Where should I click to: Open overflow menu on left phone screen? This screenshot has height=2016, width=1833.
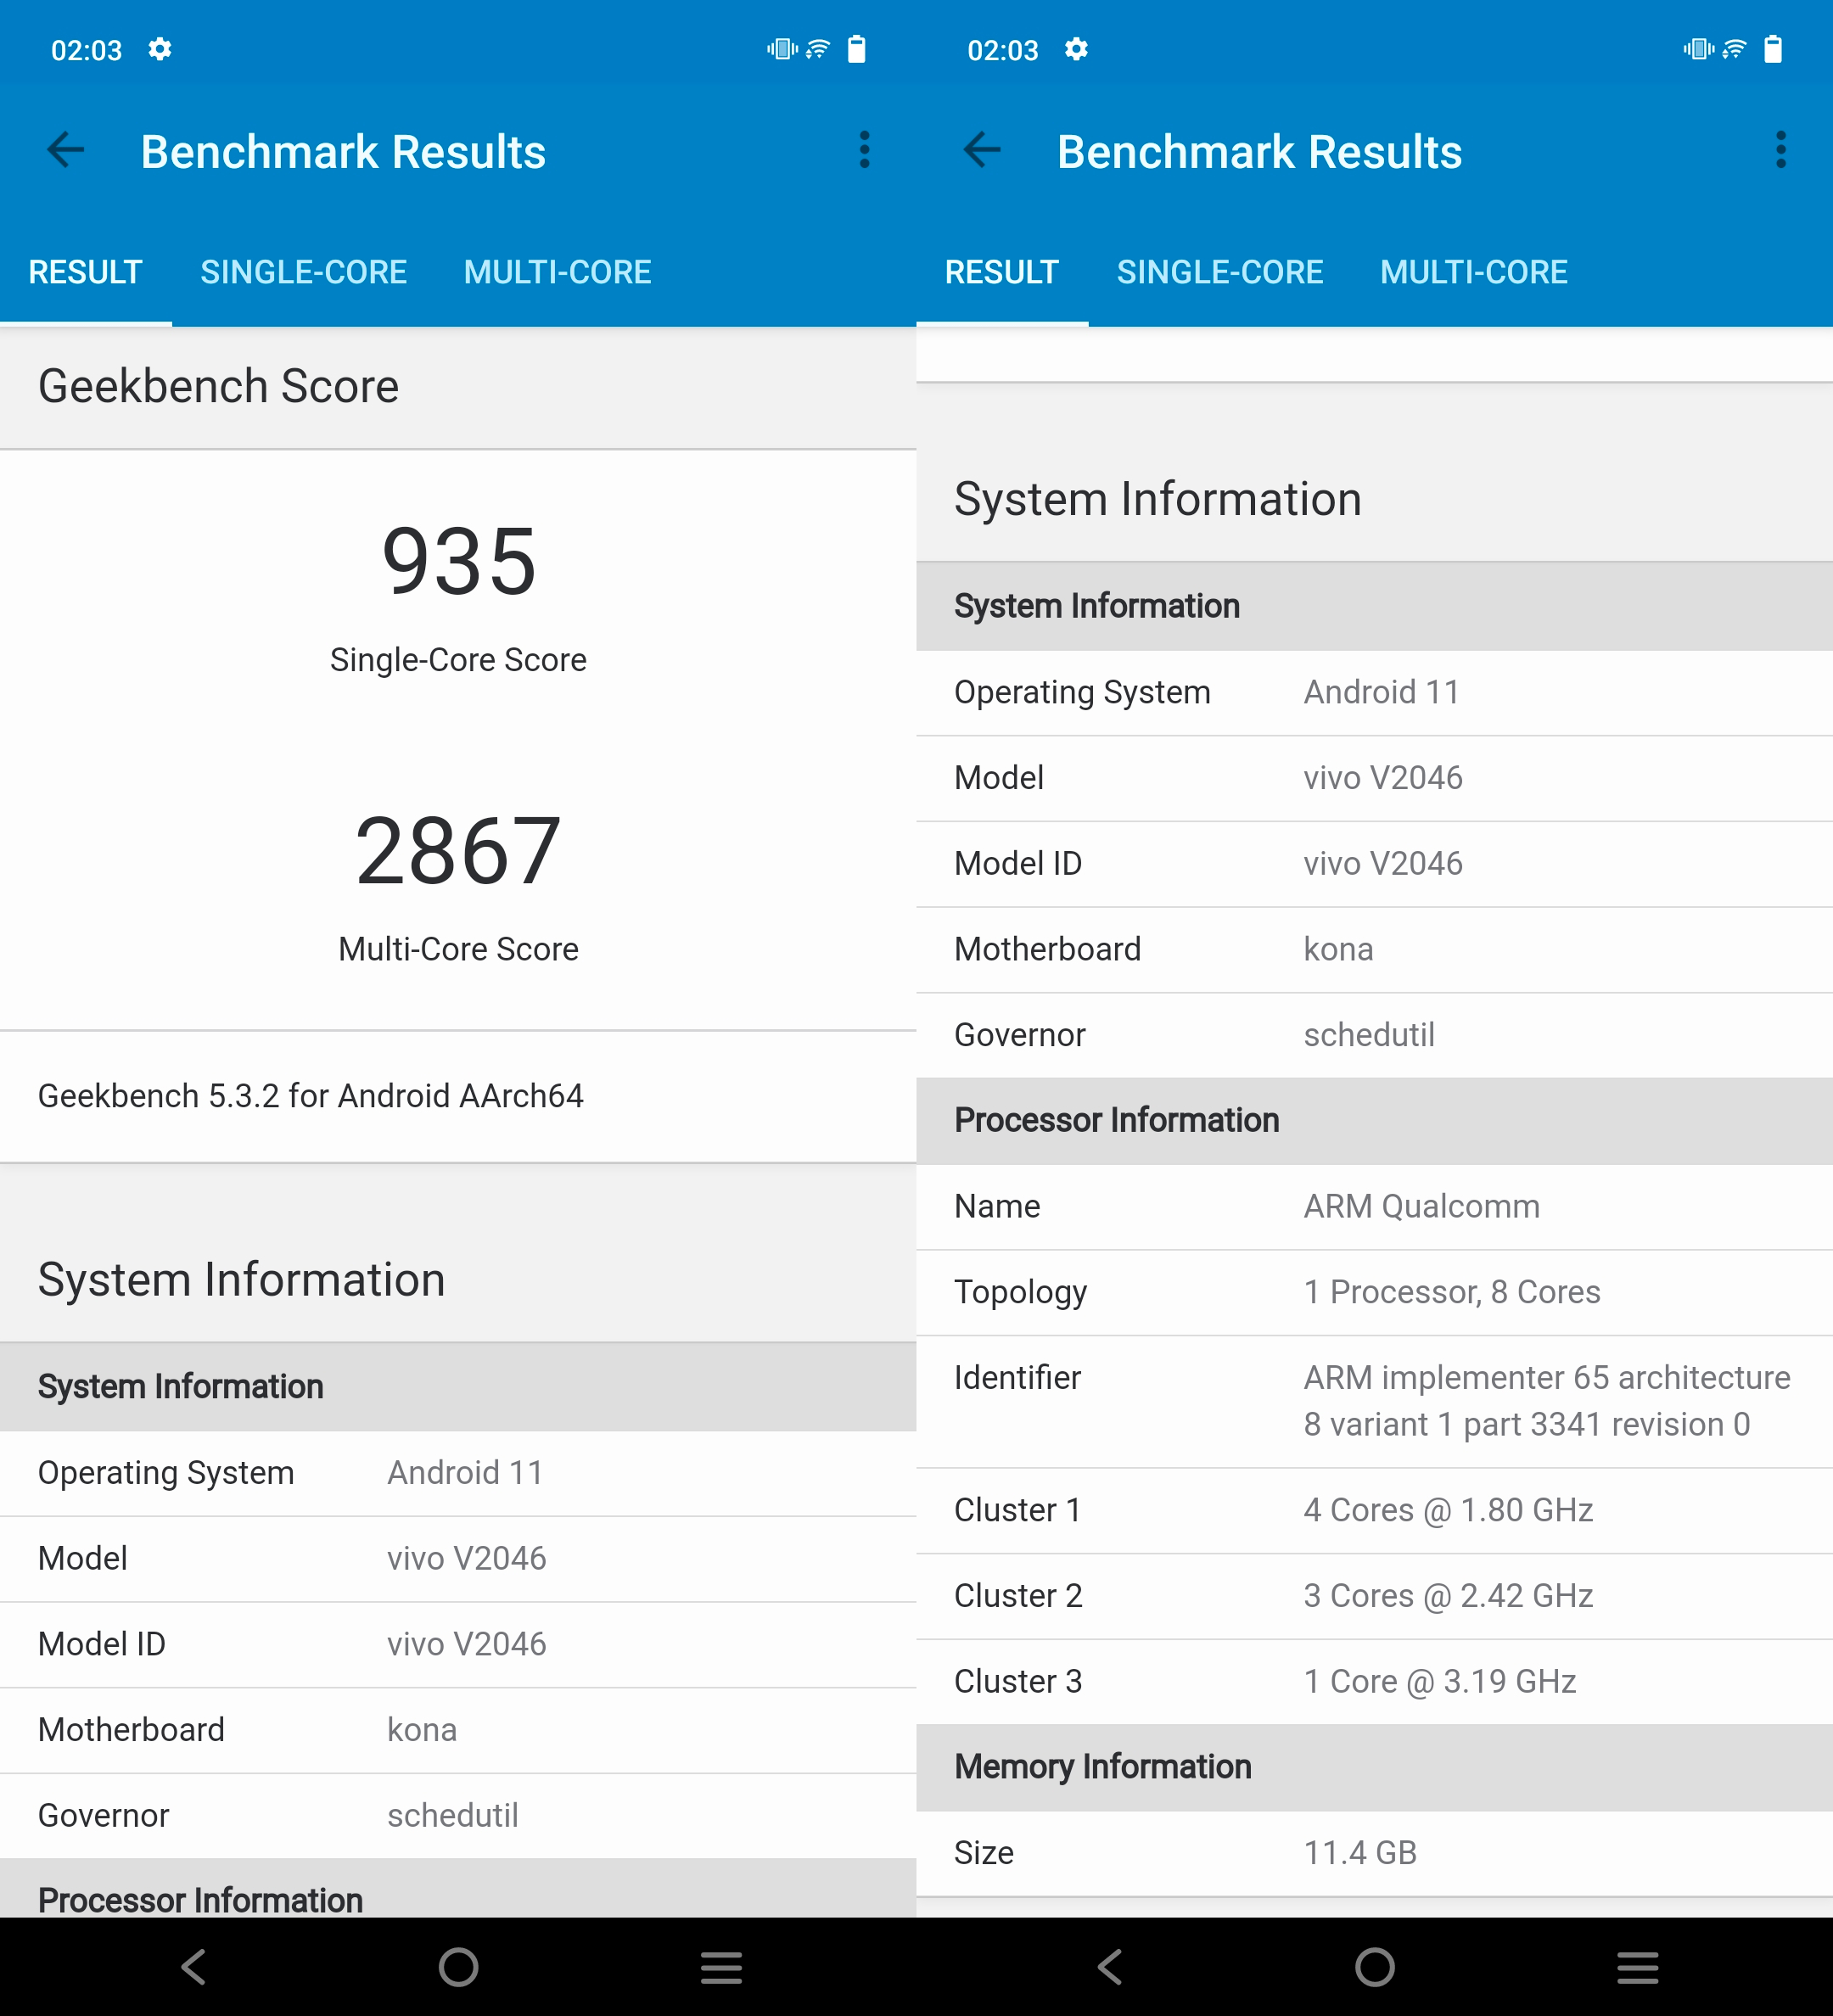click(x=865, y=150)
